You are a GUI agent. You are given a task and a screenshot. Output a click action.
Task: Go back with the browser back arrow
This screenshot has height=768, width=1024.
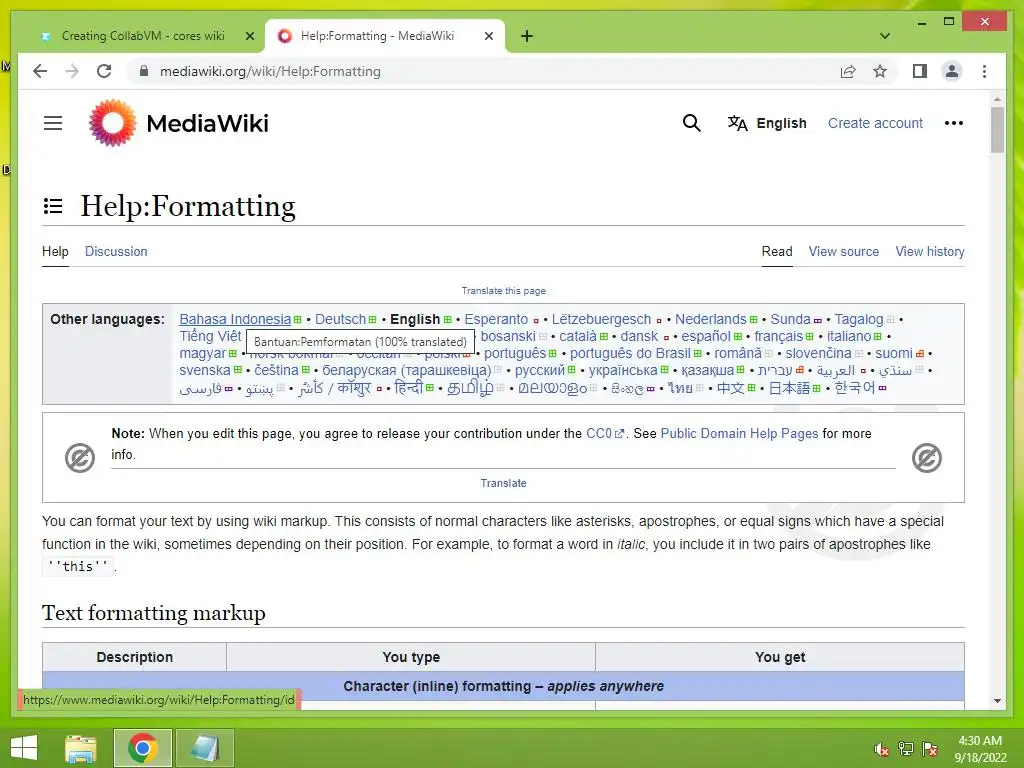point(40,71)
